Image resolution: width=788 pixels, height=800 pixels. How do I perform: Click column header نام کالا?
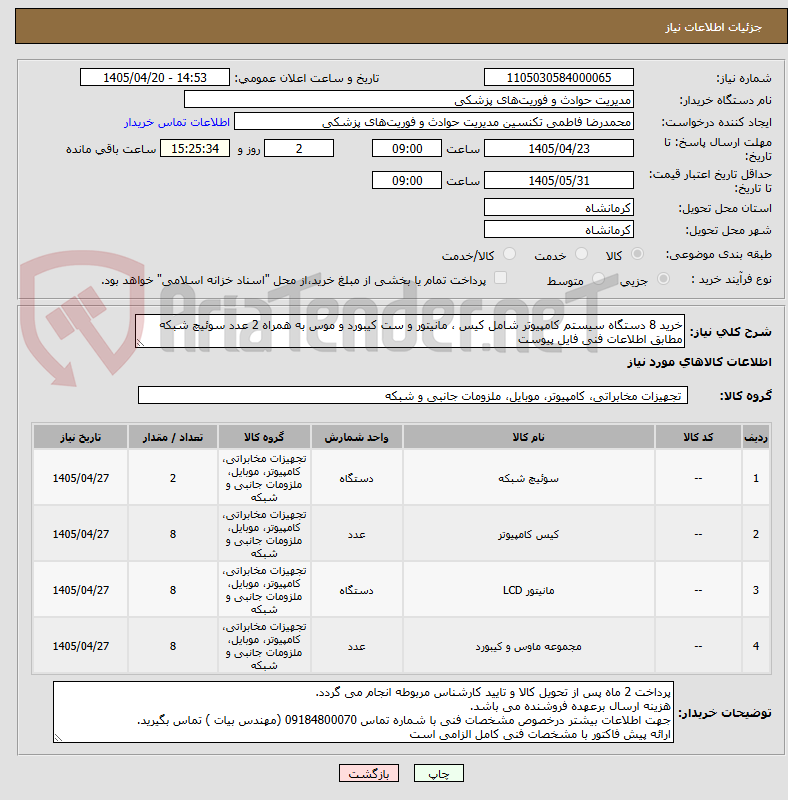529,437
